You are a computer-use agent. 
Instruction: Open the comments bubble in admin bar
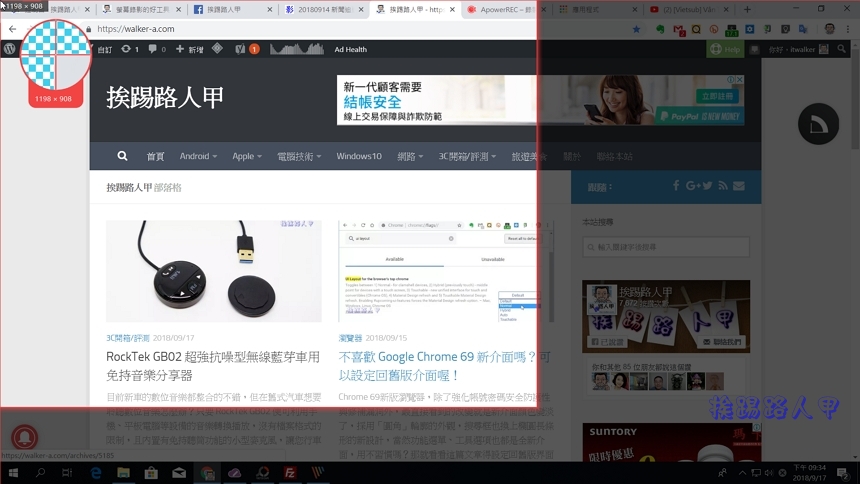[x=157, y=49]
